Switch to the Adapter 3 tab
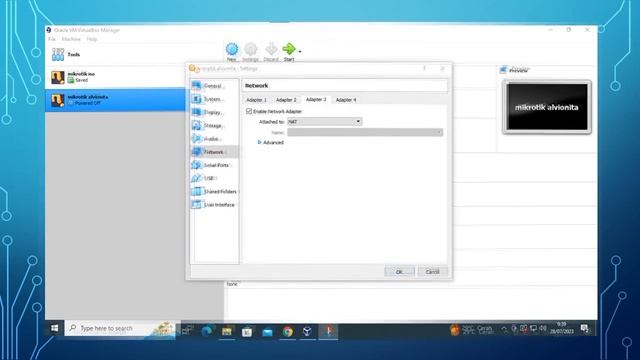 (x=316, y=99)
